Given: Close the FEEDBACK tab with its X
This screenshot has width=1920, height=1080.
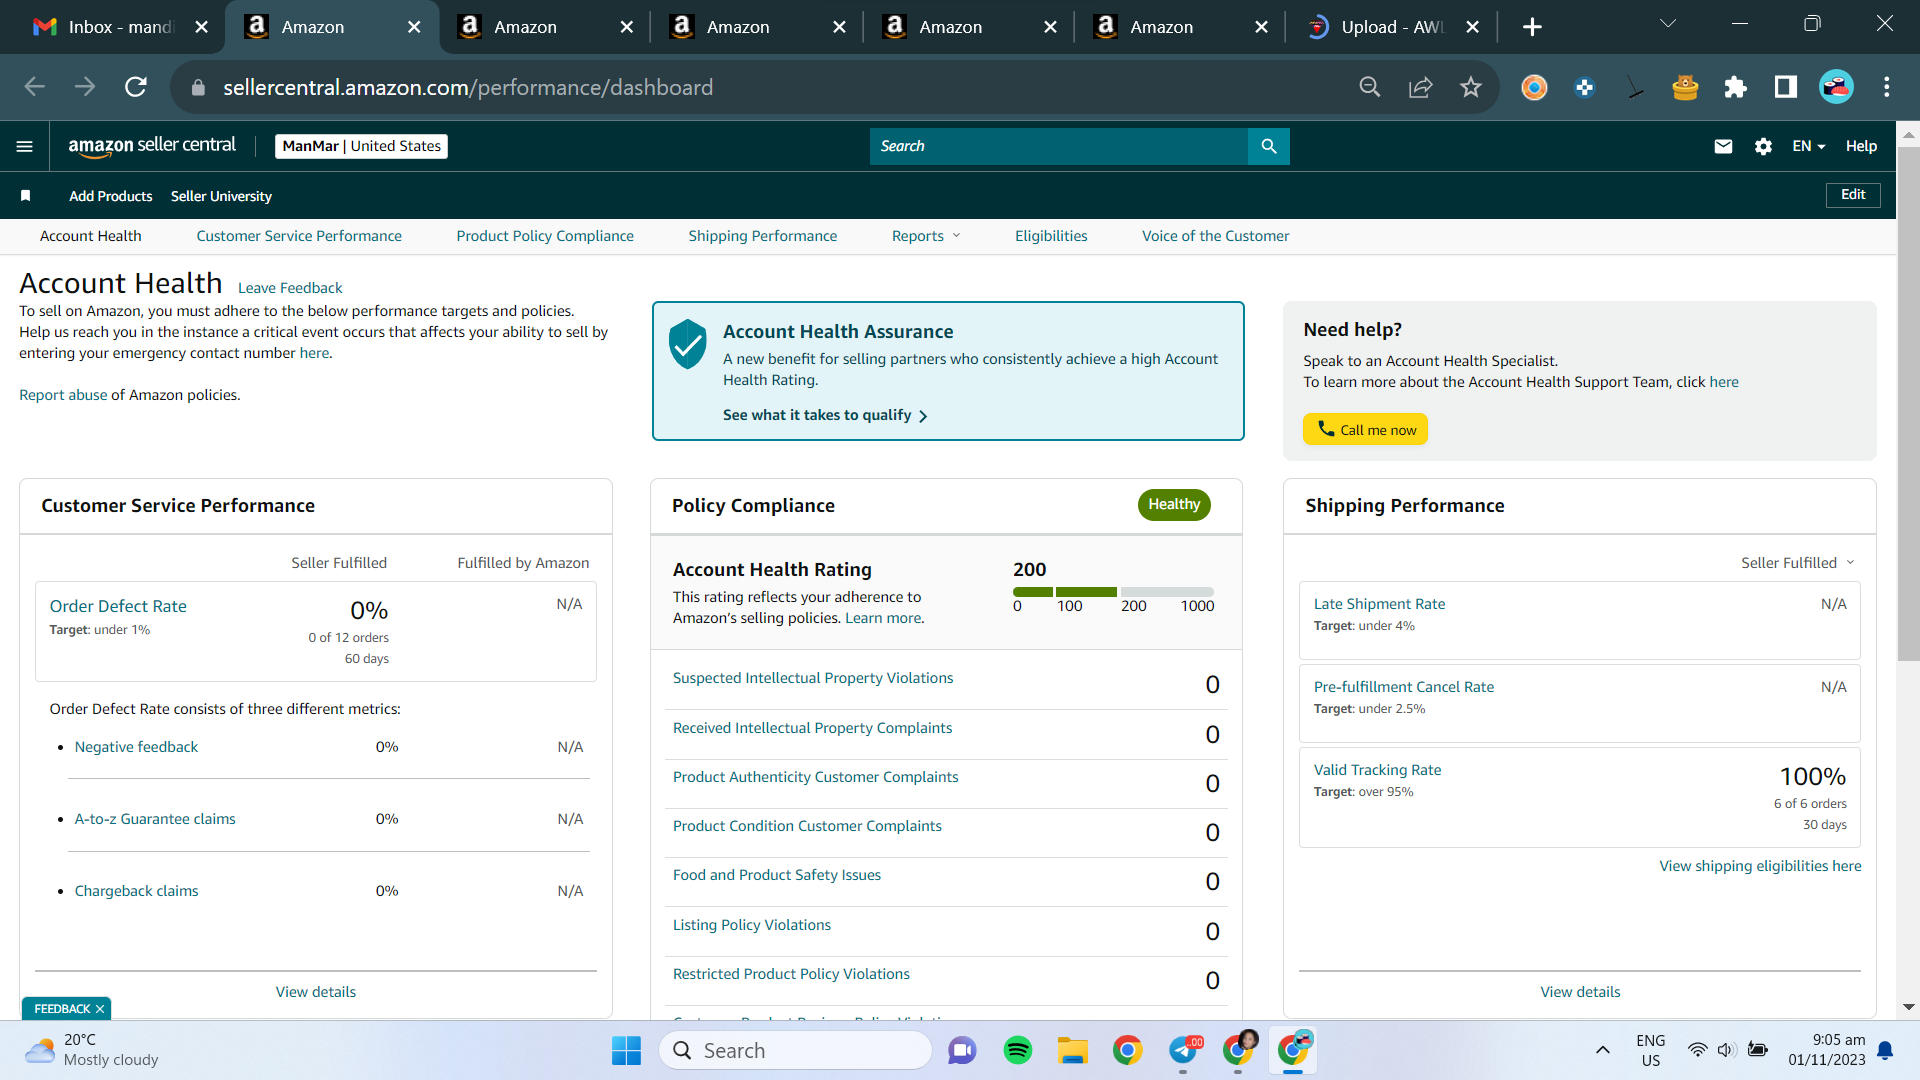Looking at the screenshot, I should [100, 1009].
